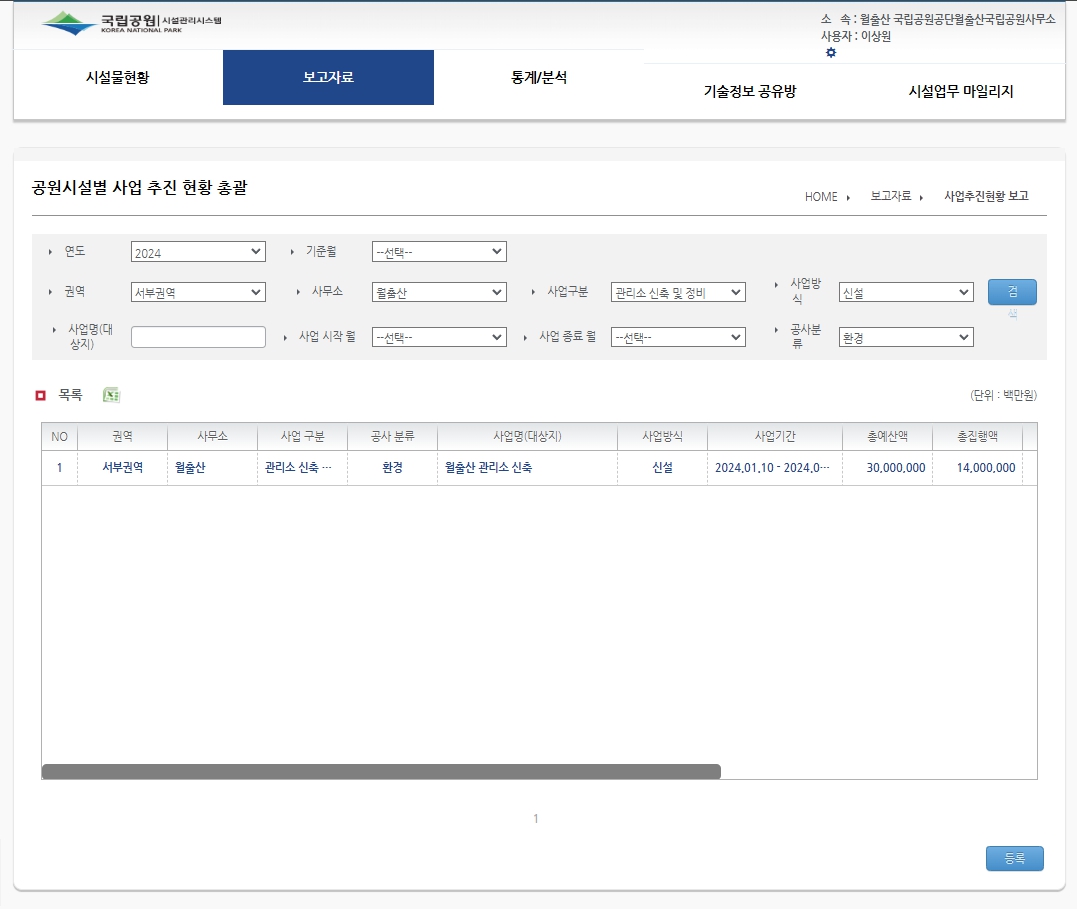Open the 사업방식 dropdown showing 신설
This screenshot has width=1077, height=909.
(x=906, y=292)
